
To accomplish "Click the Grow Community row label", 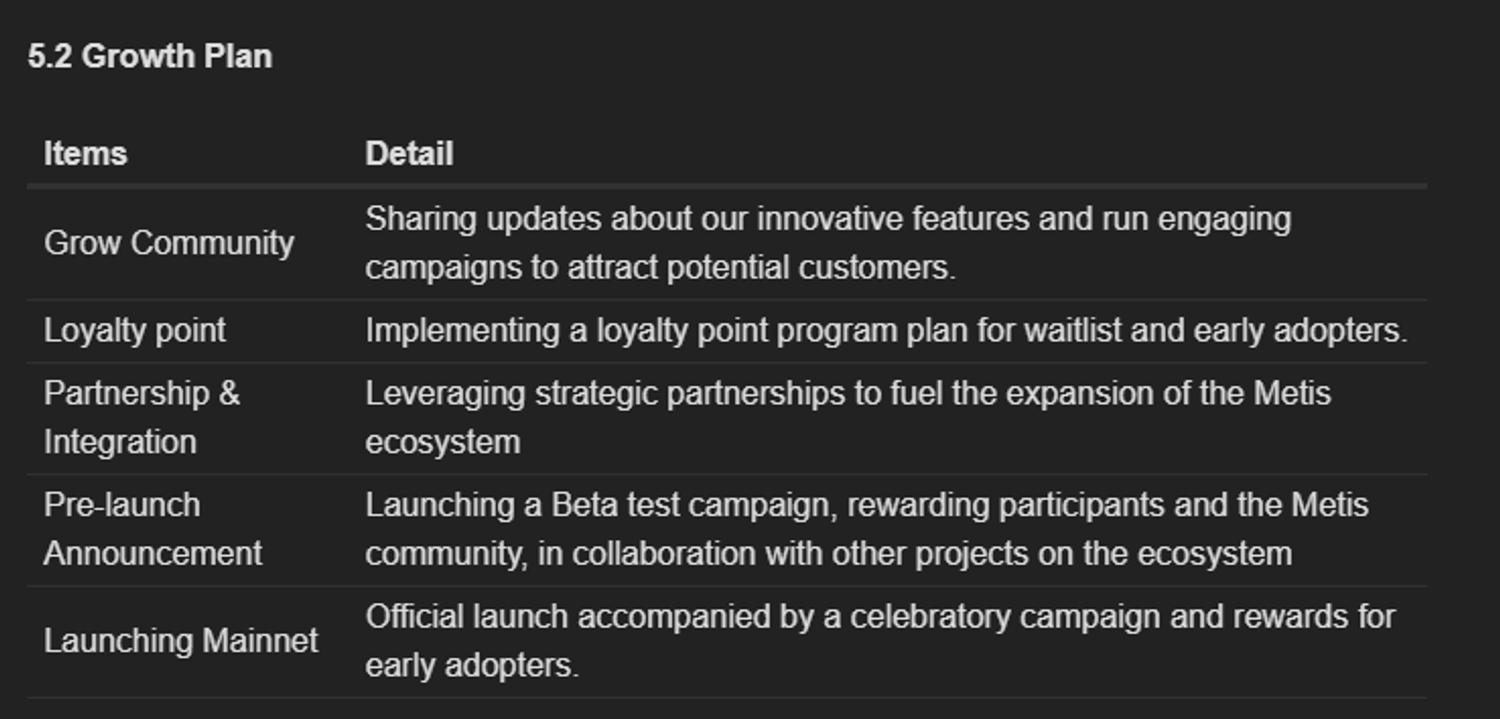I will point(169,243).
